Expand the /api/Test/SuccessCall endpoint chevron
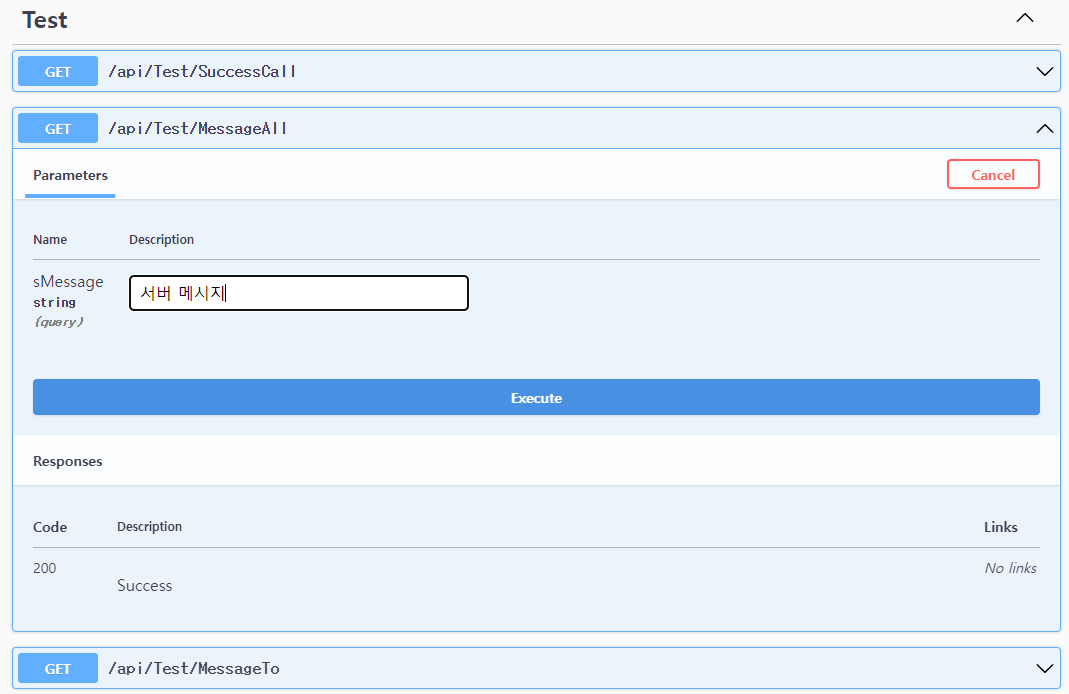This screenshot has width=1069, height=694. pyautogui.click(x=1043, y=71)
